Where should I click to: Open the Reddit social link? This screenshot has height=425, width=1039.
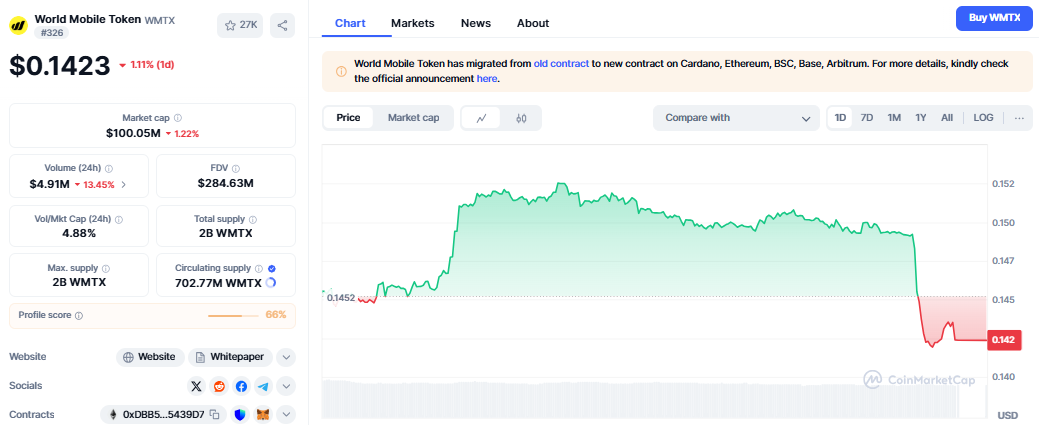219,386
